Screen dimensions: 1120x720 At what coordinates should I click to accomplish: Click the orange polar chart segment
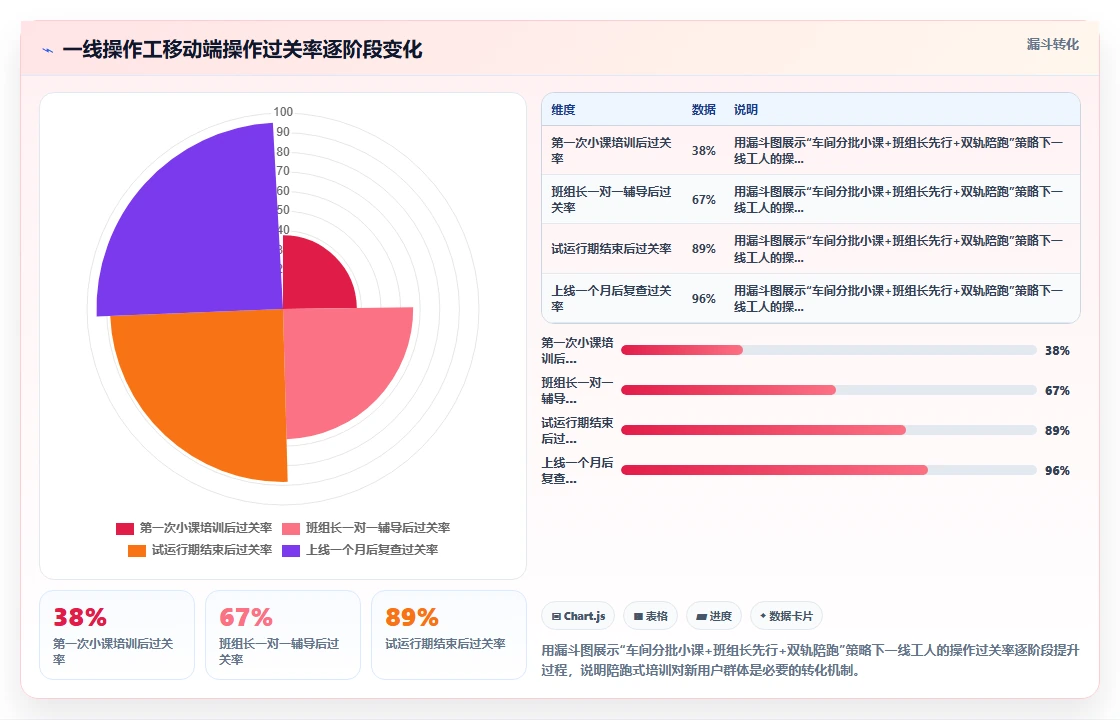pos(214,386)
